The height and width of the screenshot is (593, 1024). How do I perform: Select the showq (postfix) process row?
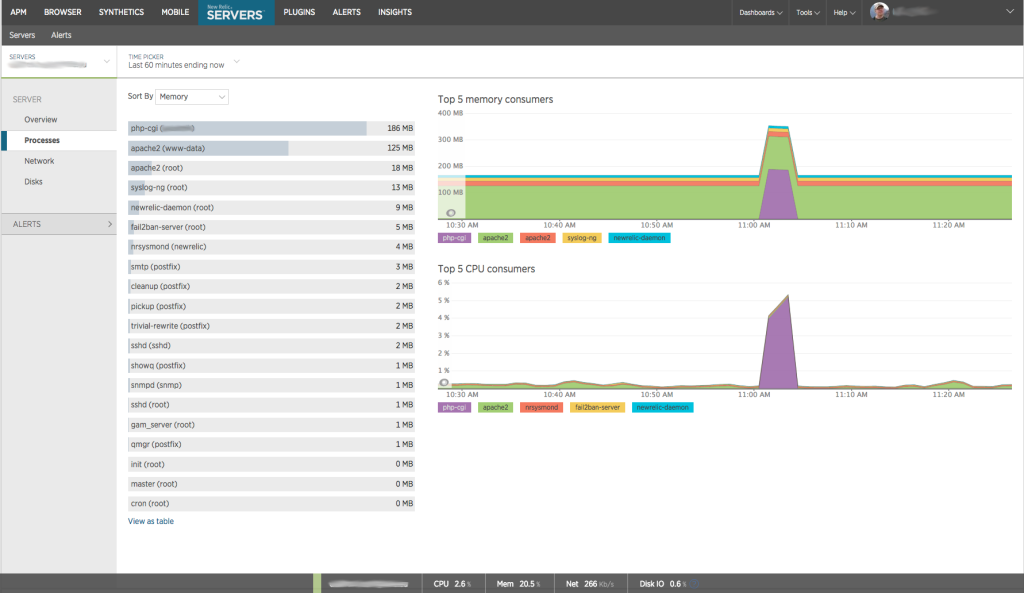click(271, 366)
